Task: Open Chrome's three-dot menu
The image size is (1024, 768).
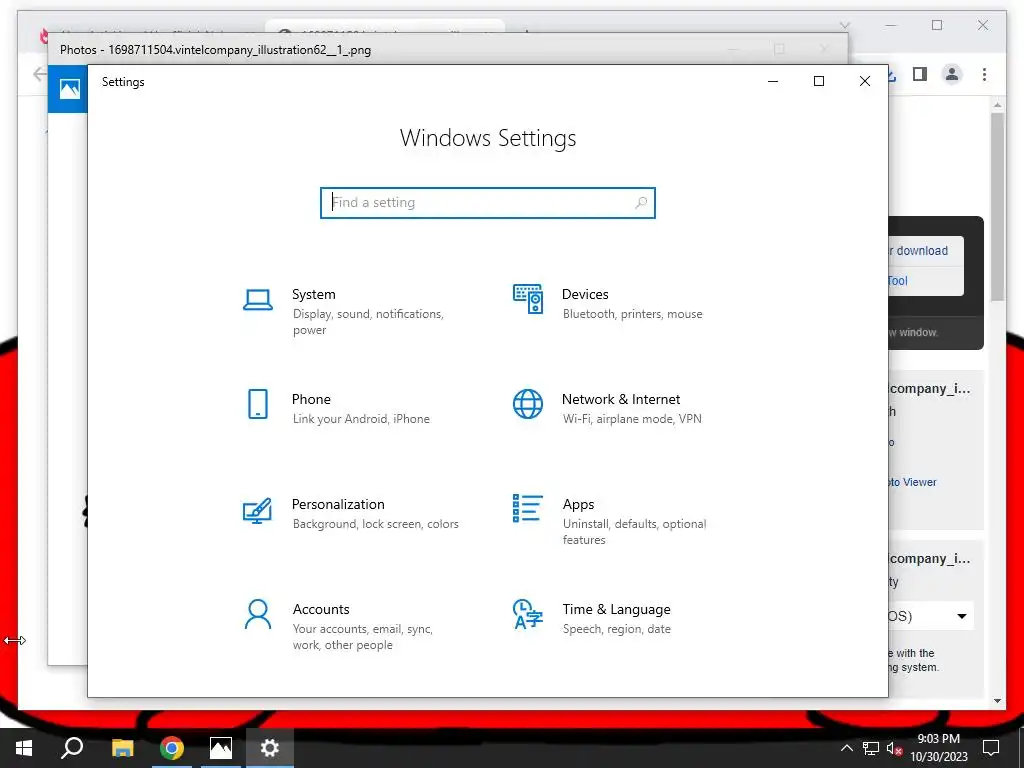Action: point(984,74)
